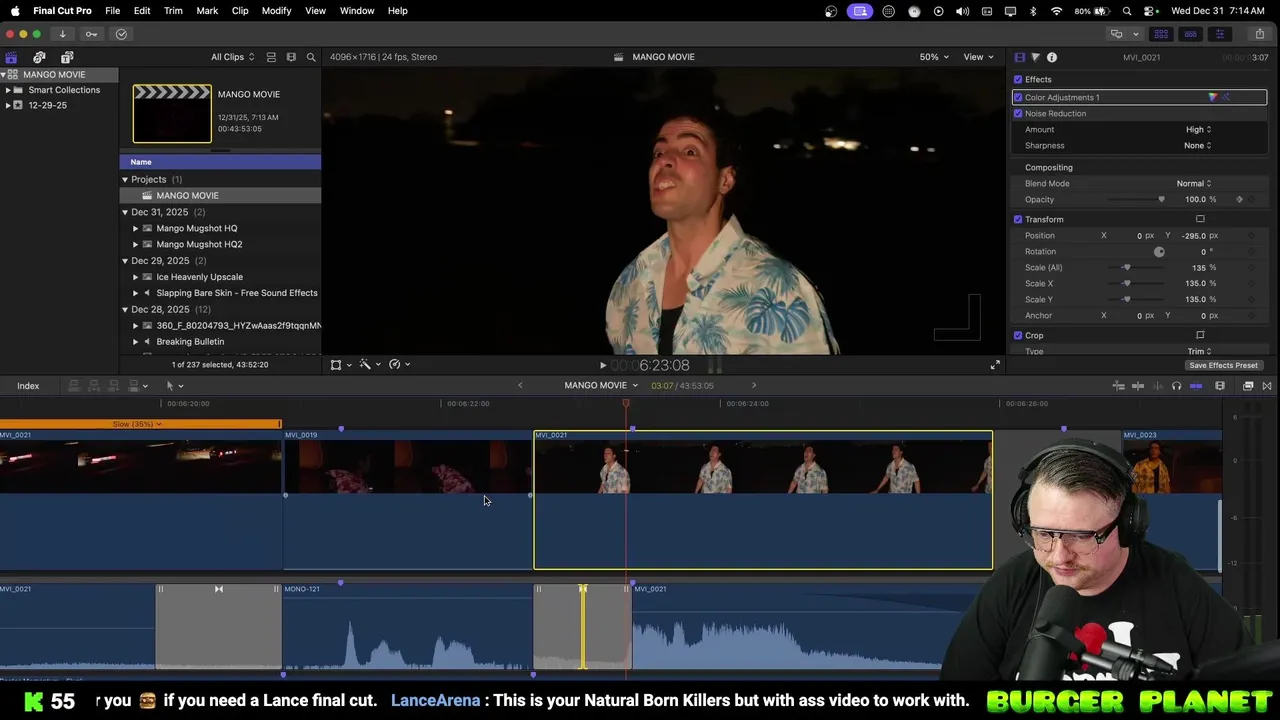Open the Import Media arrow button
Screen dimensions: 1280x720
62,34
